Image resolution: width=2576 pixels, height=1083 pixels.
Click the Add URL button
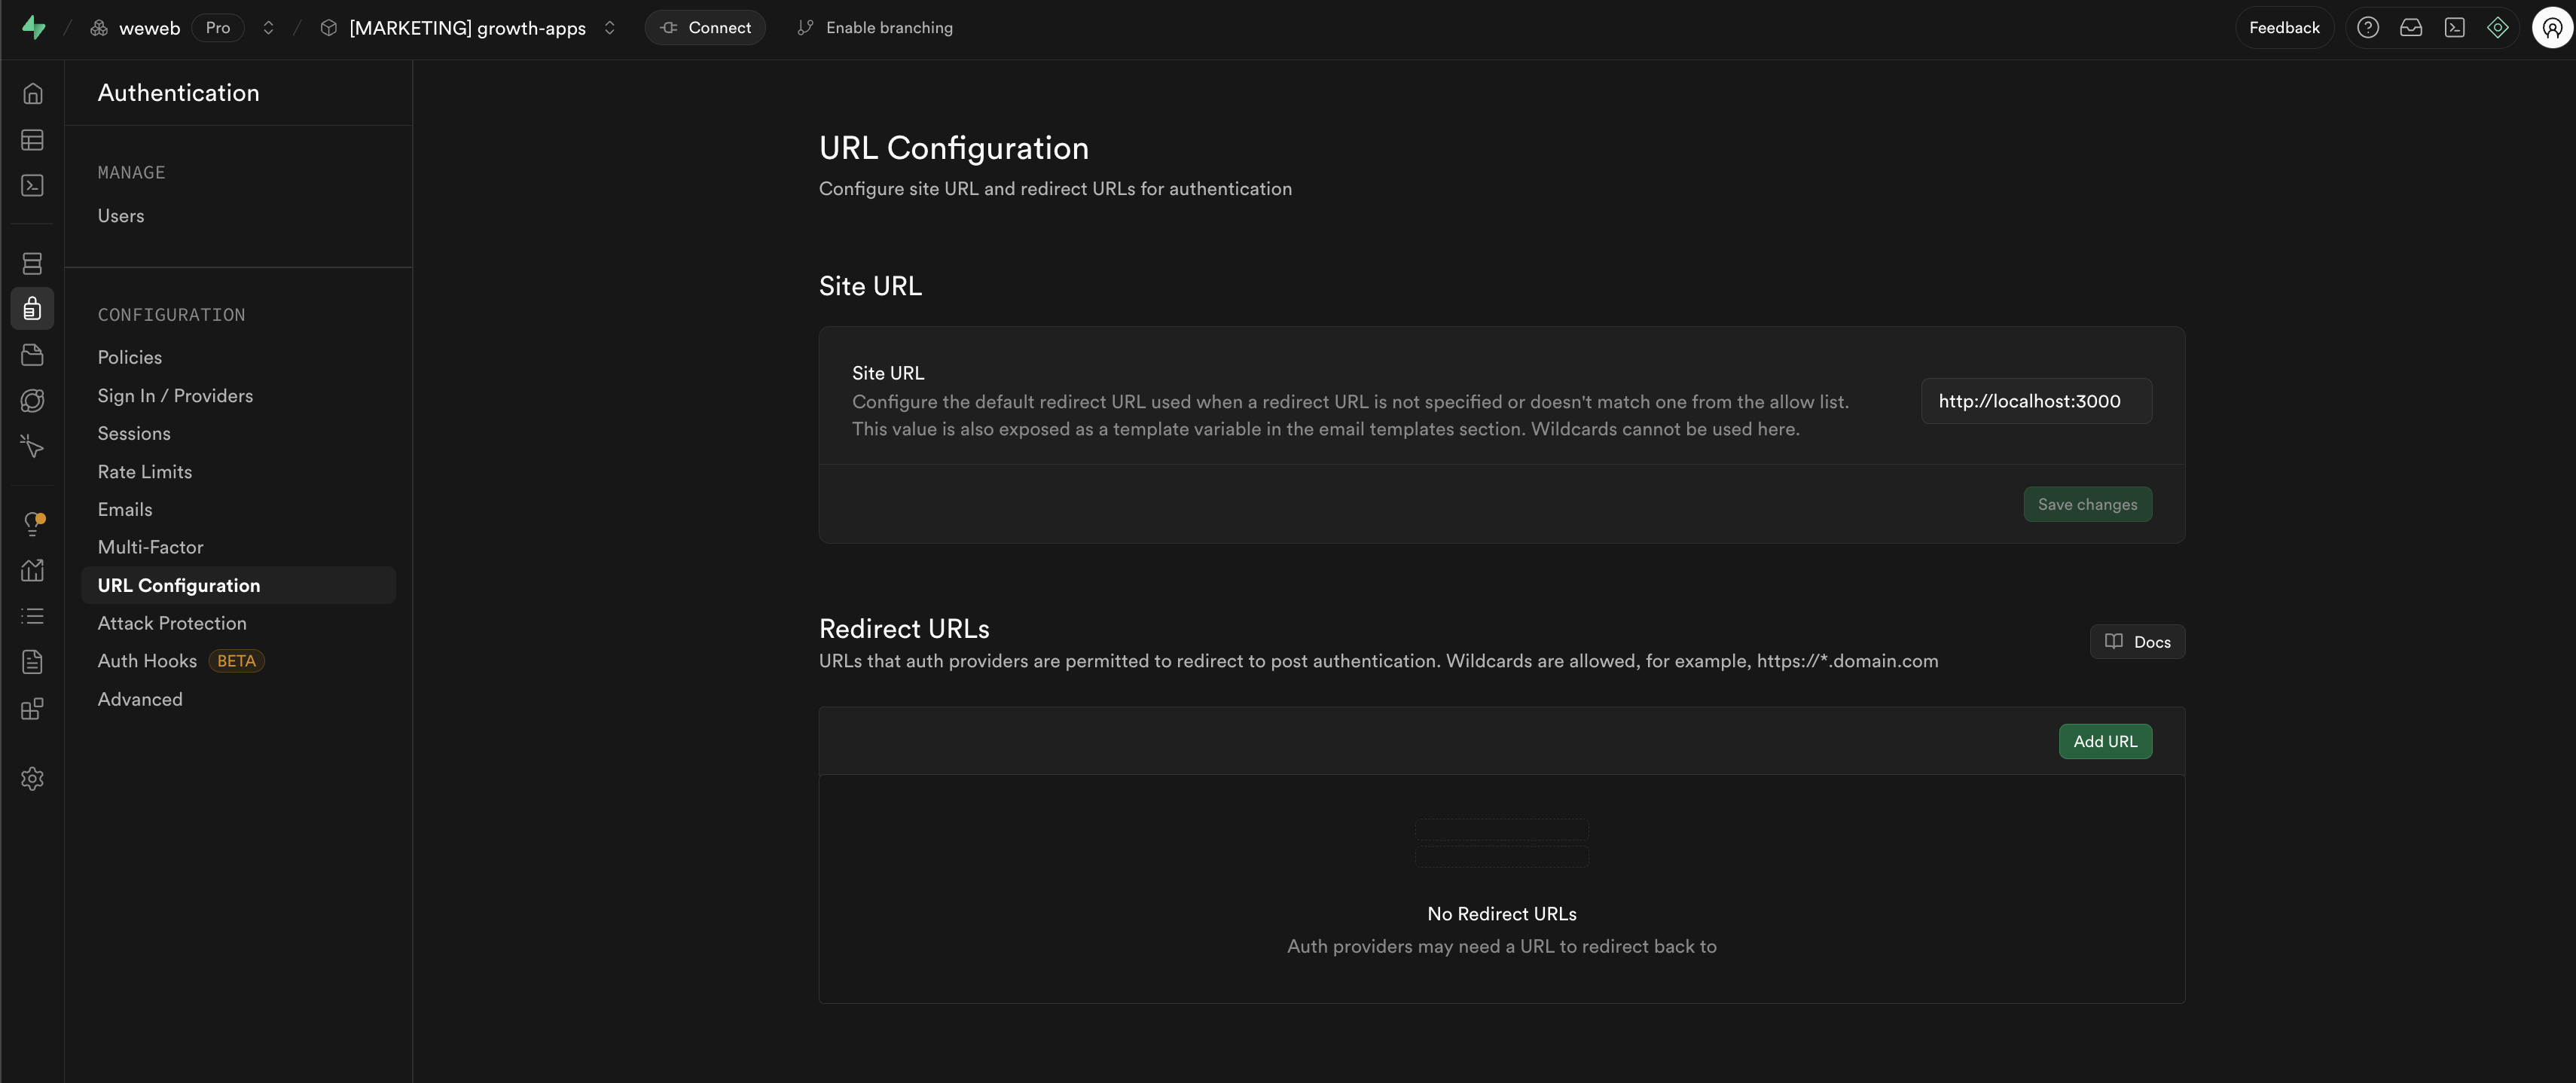tap(2104, 742)
